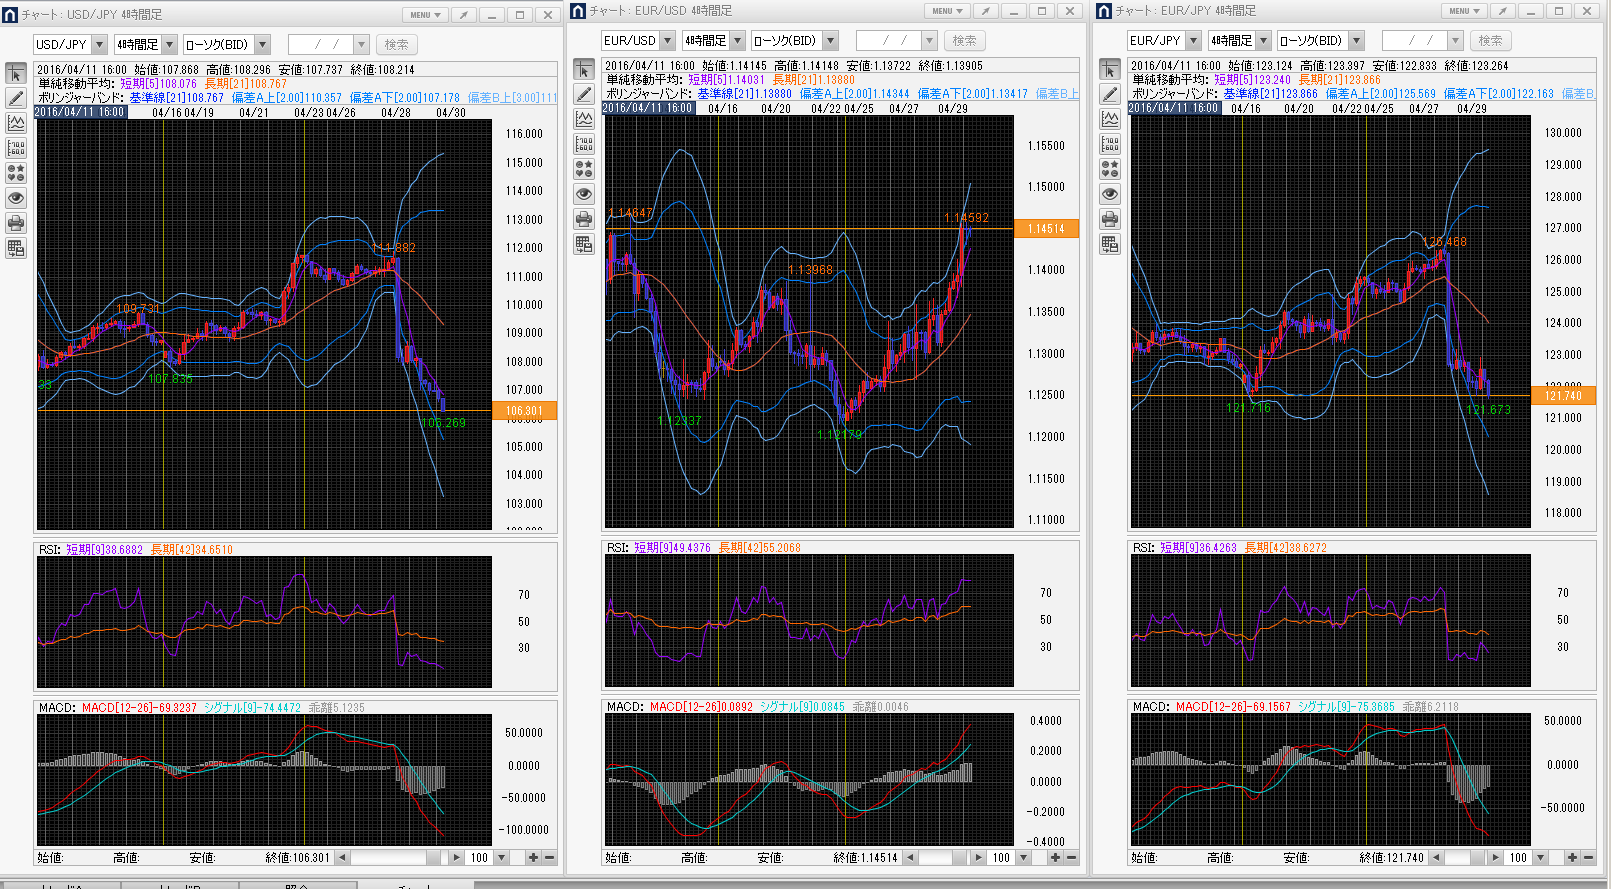
Task: Open the 4時間足 timeframe dropdown in EUR/USD chart
Action: 737,41
